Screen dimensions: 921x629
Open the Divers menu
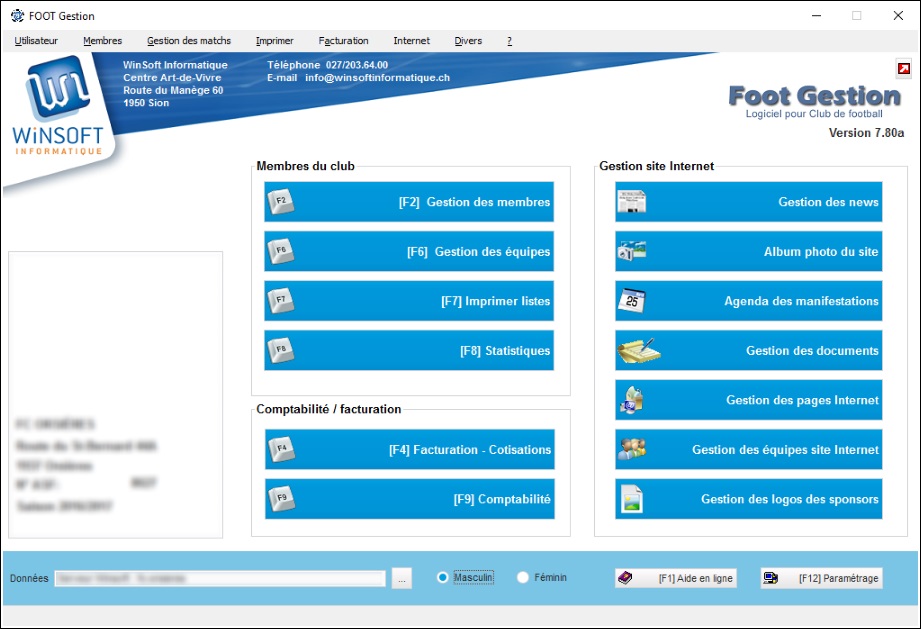point(468,41)
